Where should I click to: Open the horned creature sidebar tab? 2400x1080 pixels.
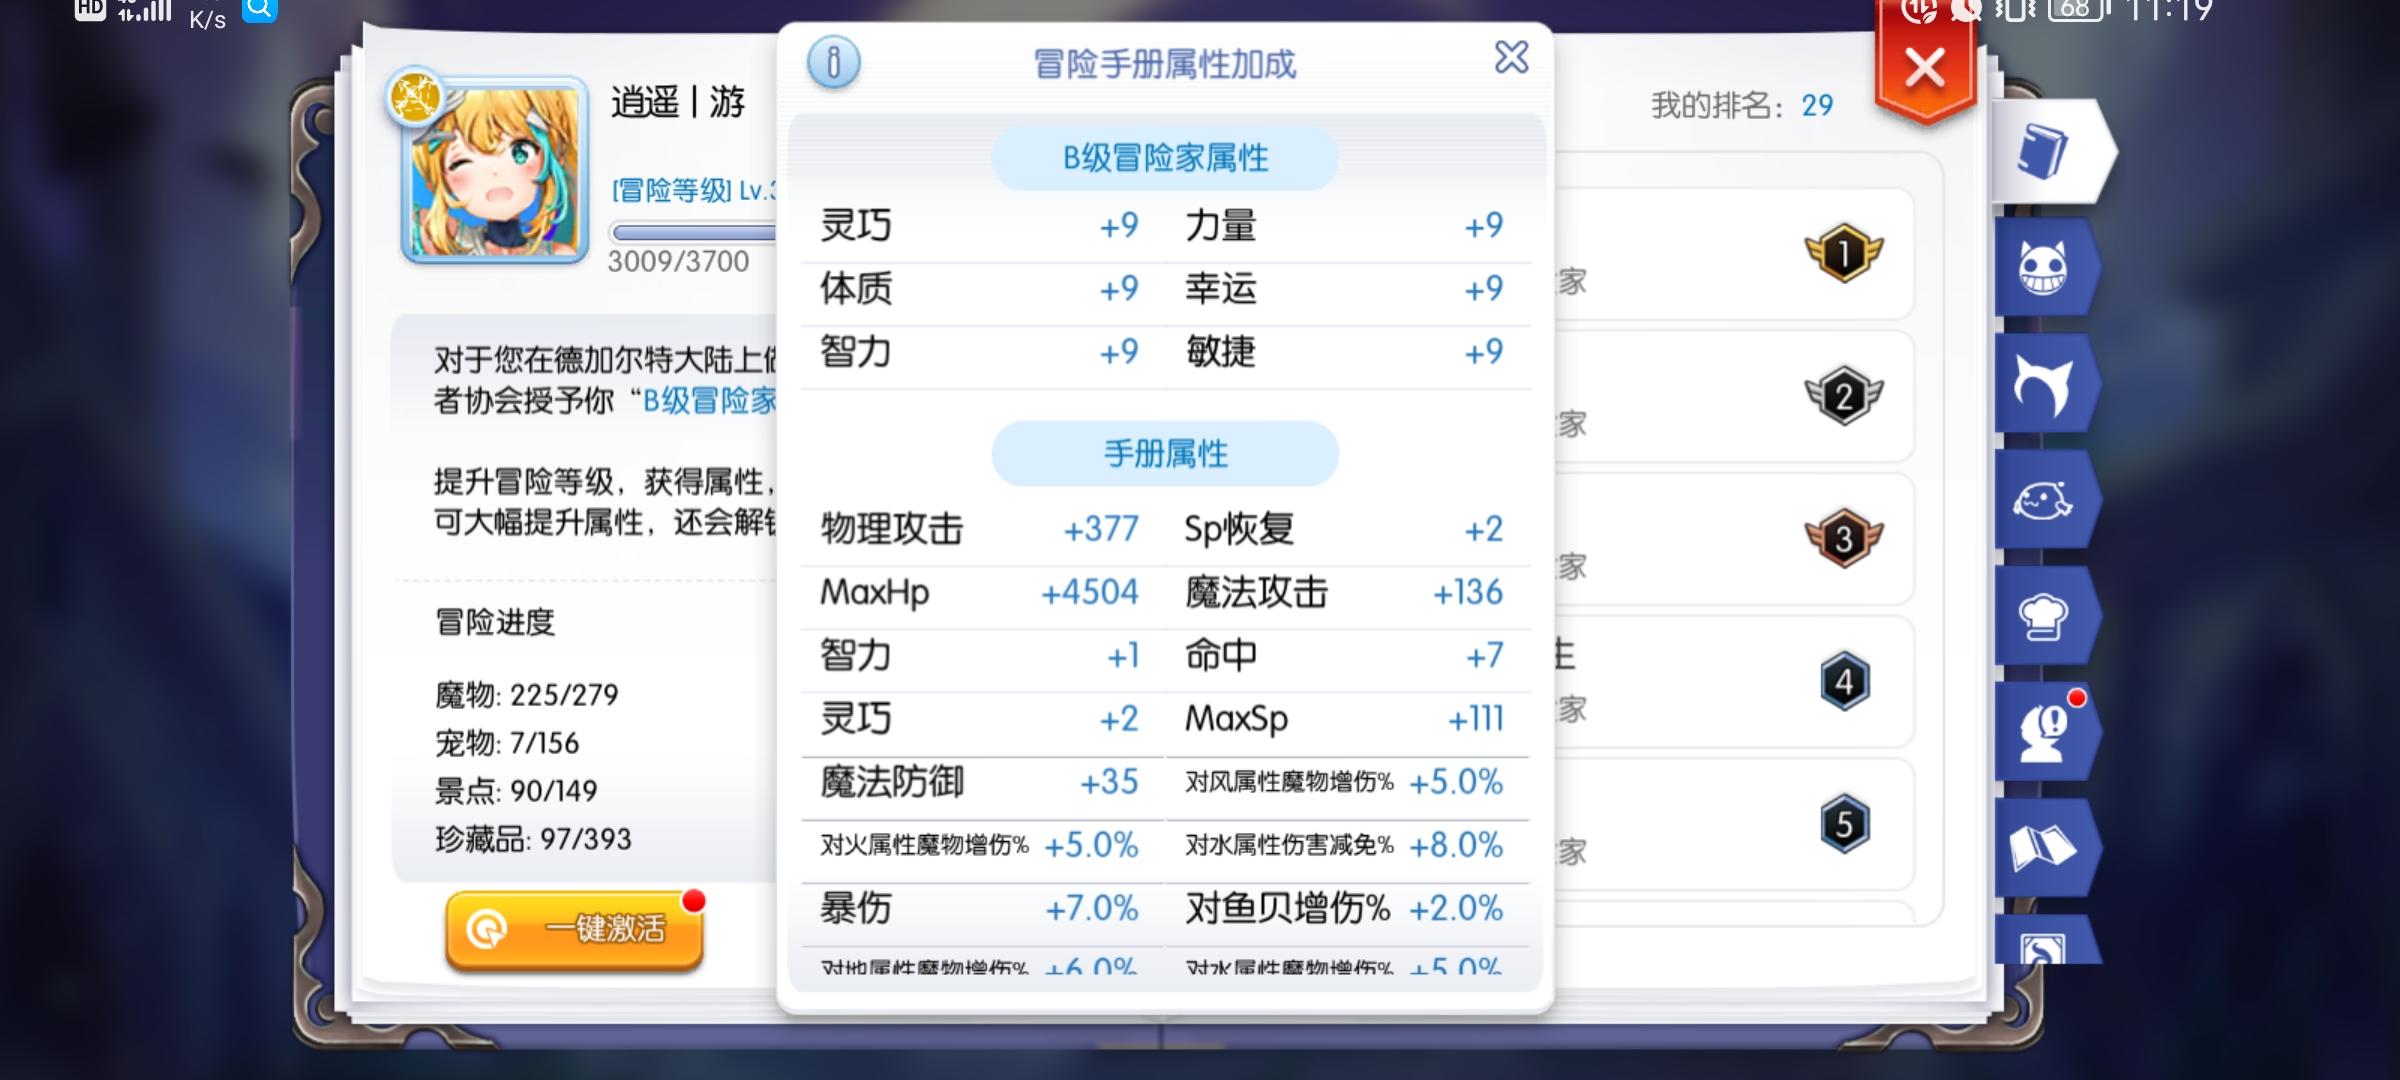point(2043,385)
